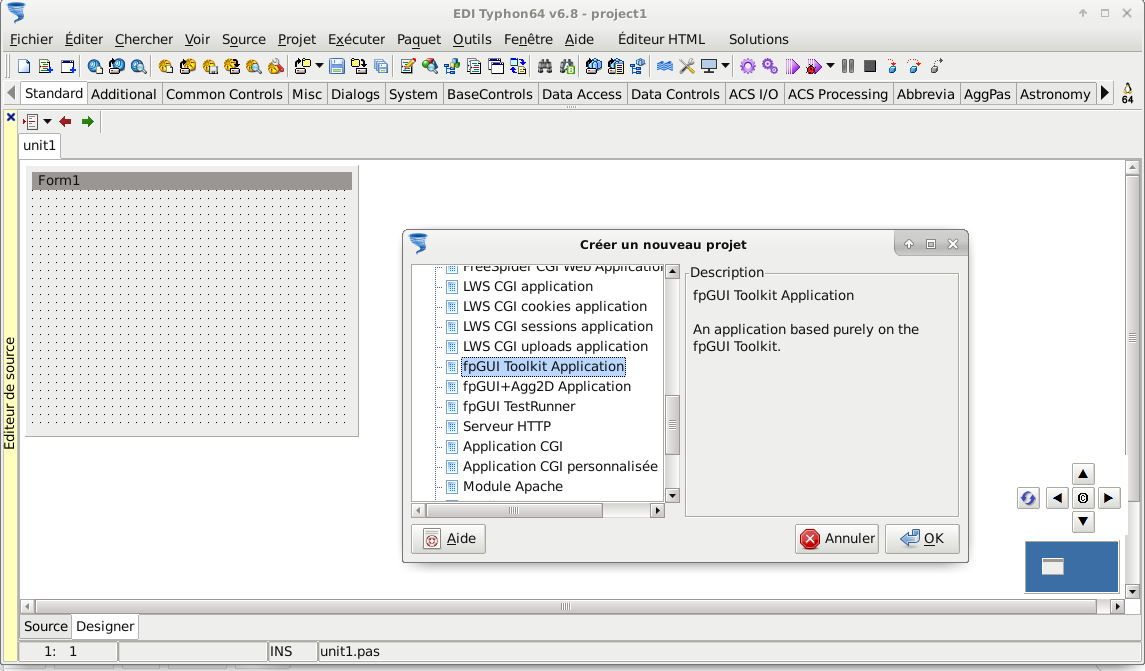Image resolution: width=1145 pixels, height=671 pixels.
Task: Click the red back arrow in editor toolbar
Action: click(x=65, y=121)
